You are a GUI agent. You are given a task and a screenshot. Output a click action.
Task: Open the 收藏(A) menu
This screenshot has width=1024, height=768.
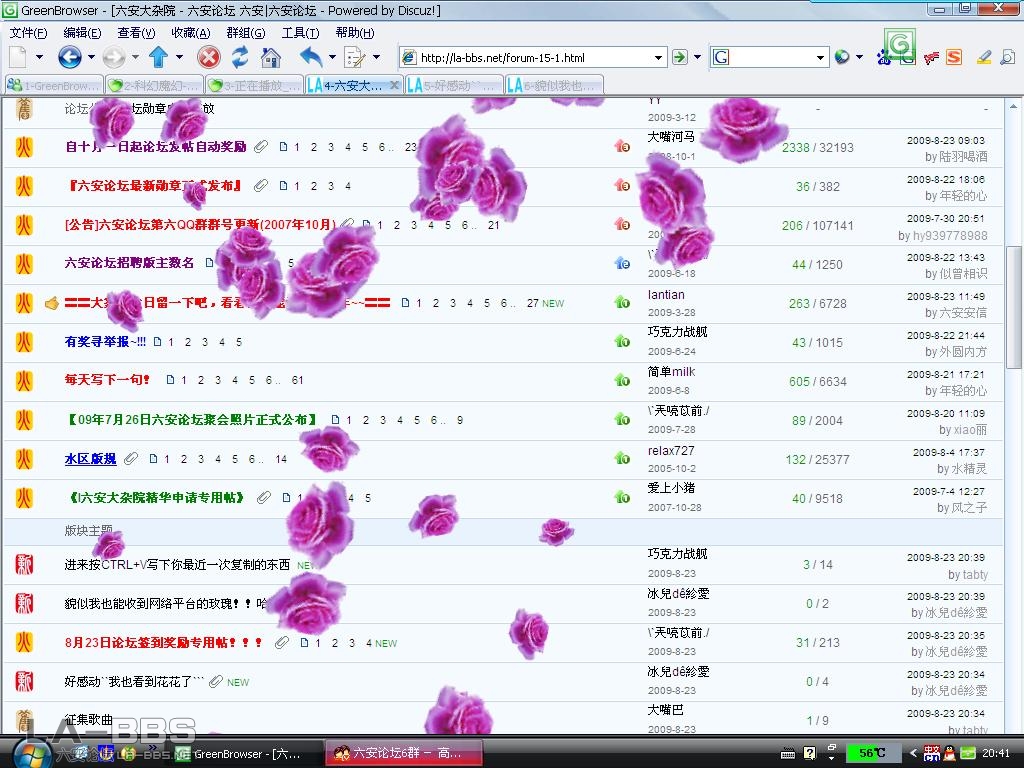pos(190,33)
